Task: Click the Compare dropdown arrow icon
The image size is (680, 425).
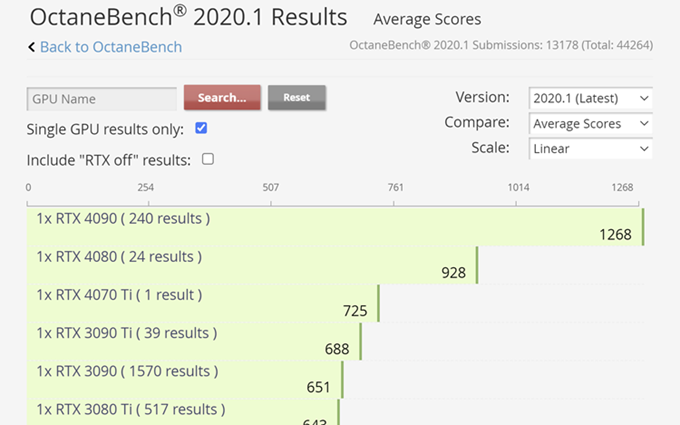Action: (644, 124)
